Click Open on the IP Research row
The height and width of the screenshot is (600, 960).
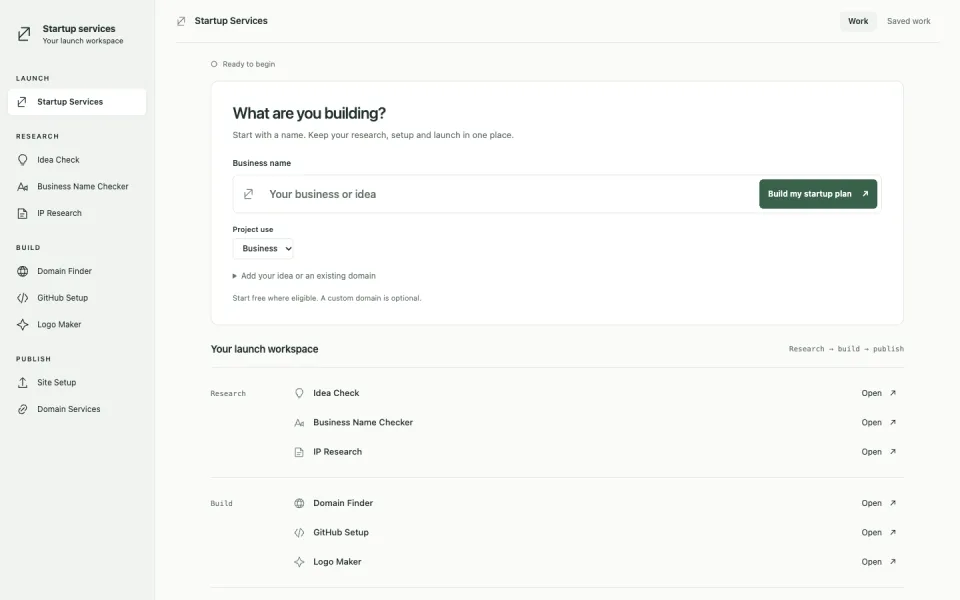[x=879, y=452]
